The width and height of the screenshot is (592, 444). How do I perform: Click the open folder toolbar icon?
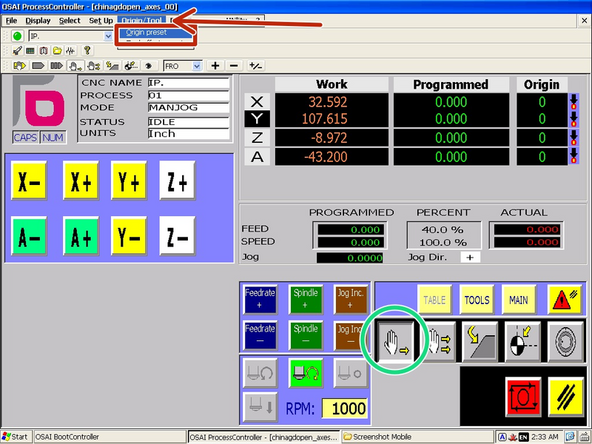57,51
